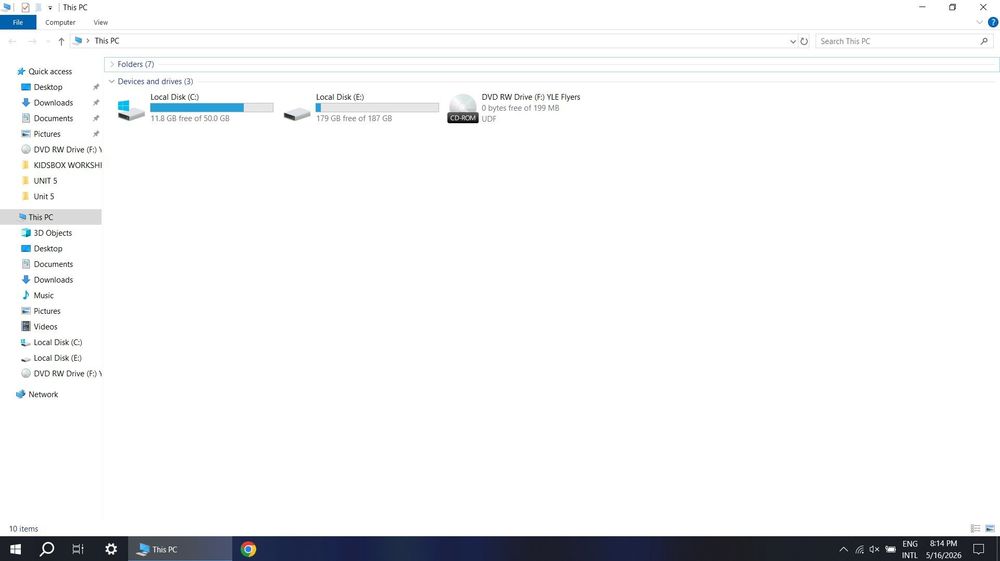The image size is (1000, 561).
Task: Open the network tray icon
Action: click(859, 550)
